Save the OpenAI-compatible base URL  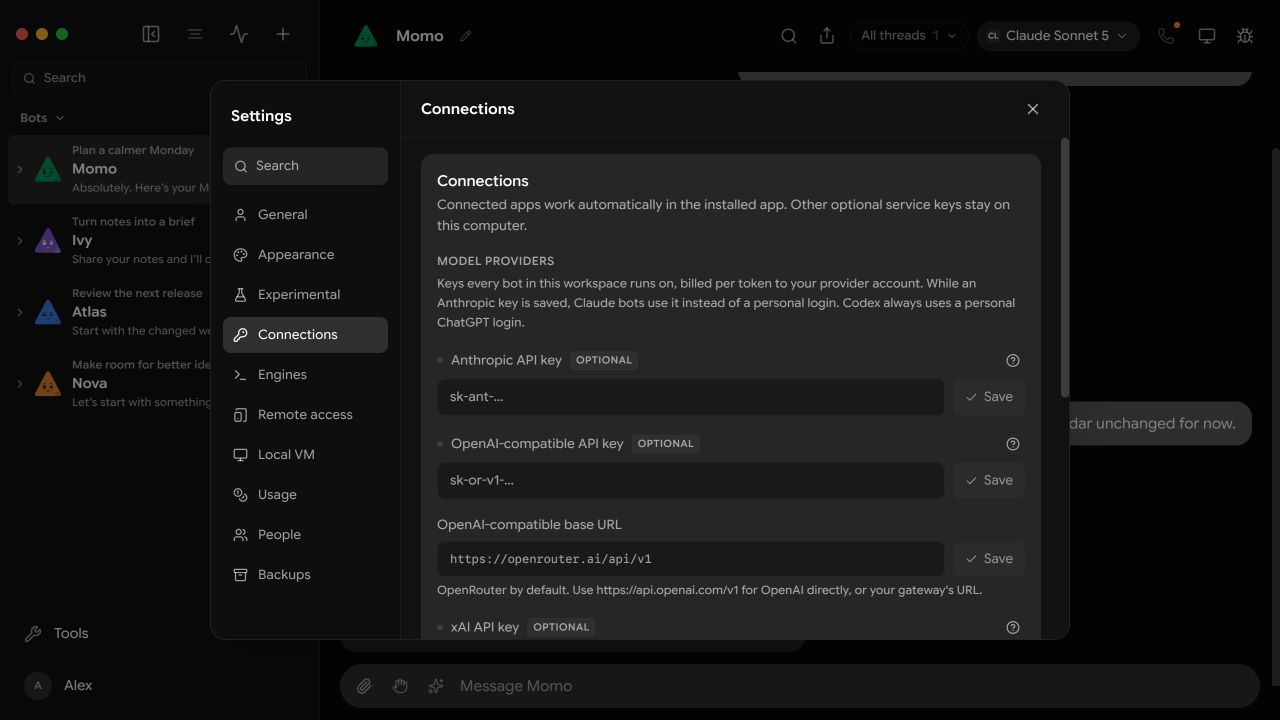coord(988,559)
